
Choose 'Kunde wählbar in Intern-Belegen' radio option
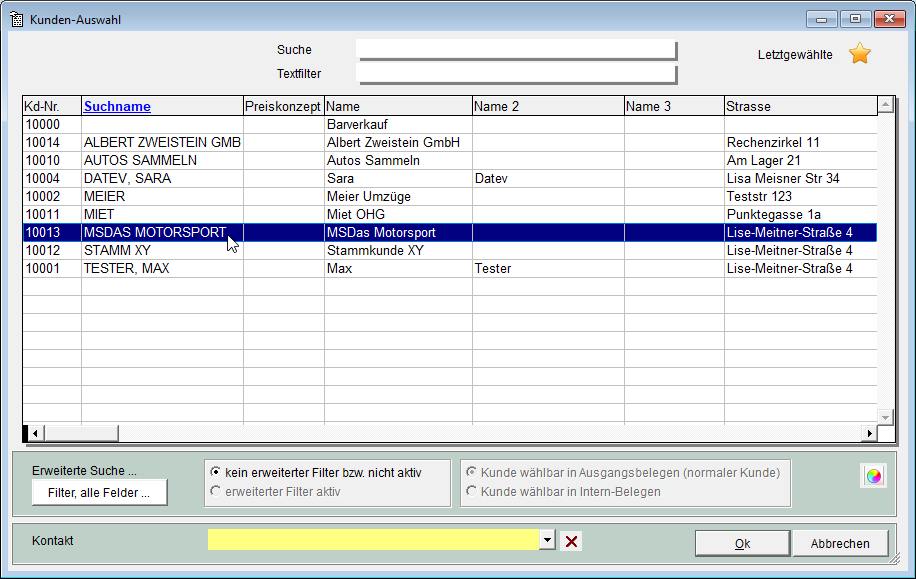pos(471,491)
